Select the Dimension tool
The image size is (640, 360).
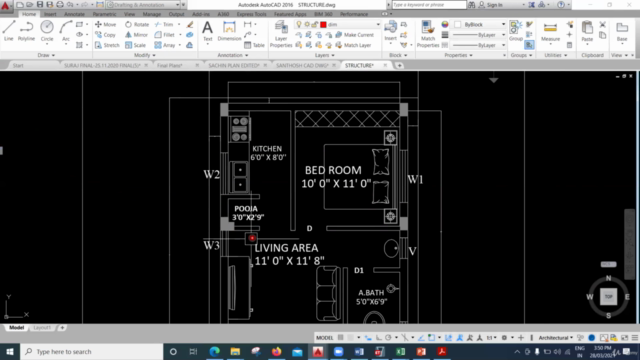pyautogui.click(x=229, y=31)
